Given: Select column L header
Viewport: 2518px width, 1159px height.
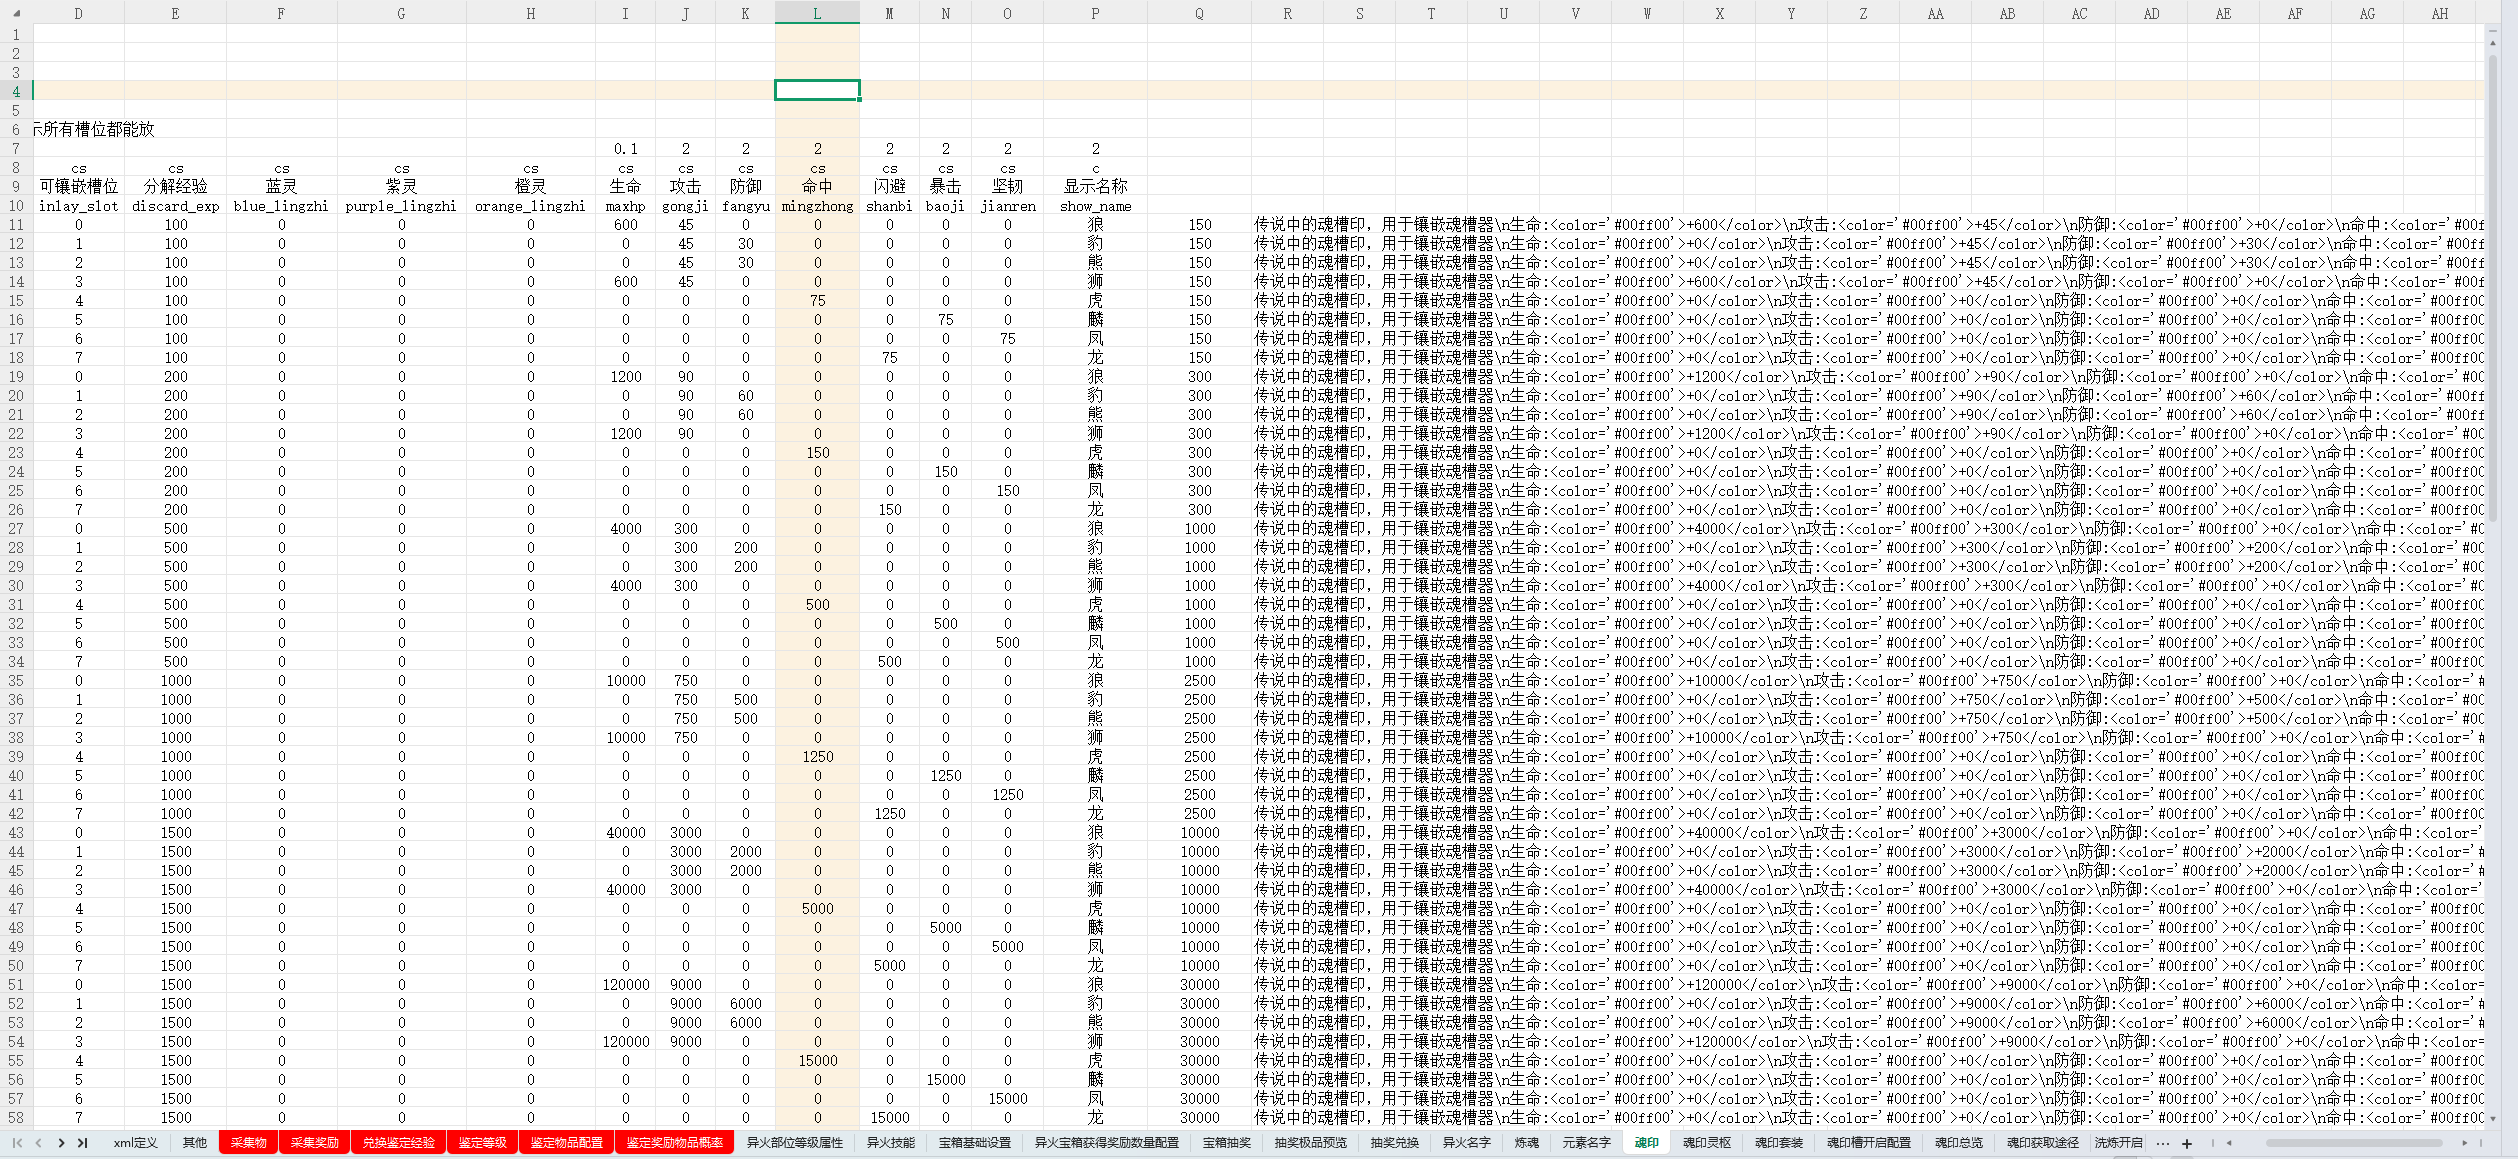Looking at the screenshot, I should coord(817,13).
